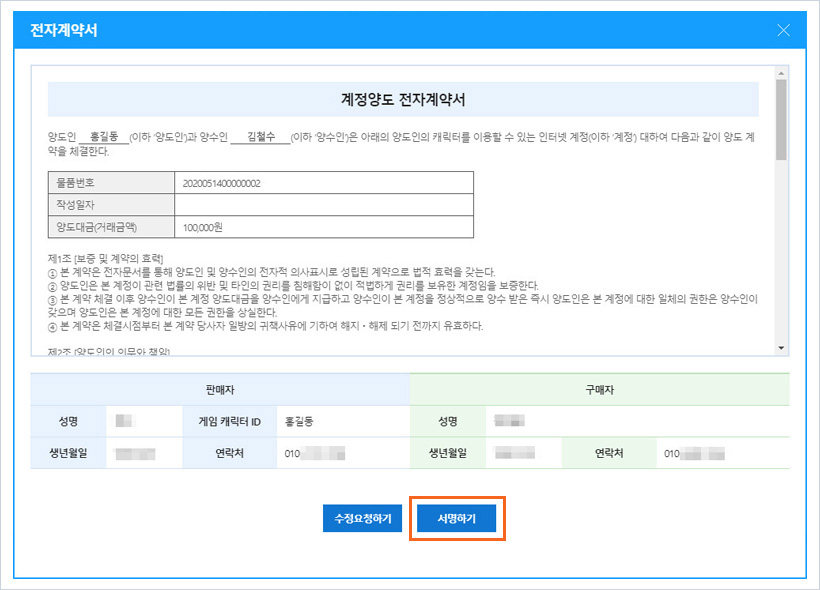Click the 계정양도 전자계약서 heading

403,100
